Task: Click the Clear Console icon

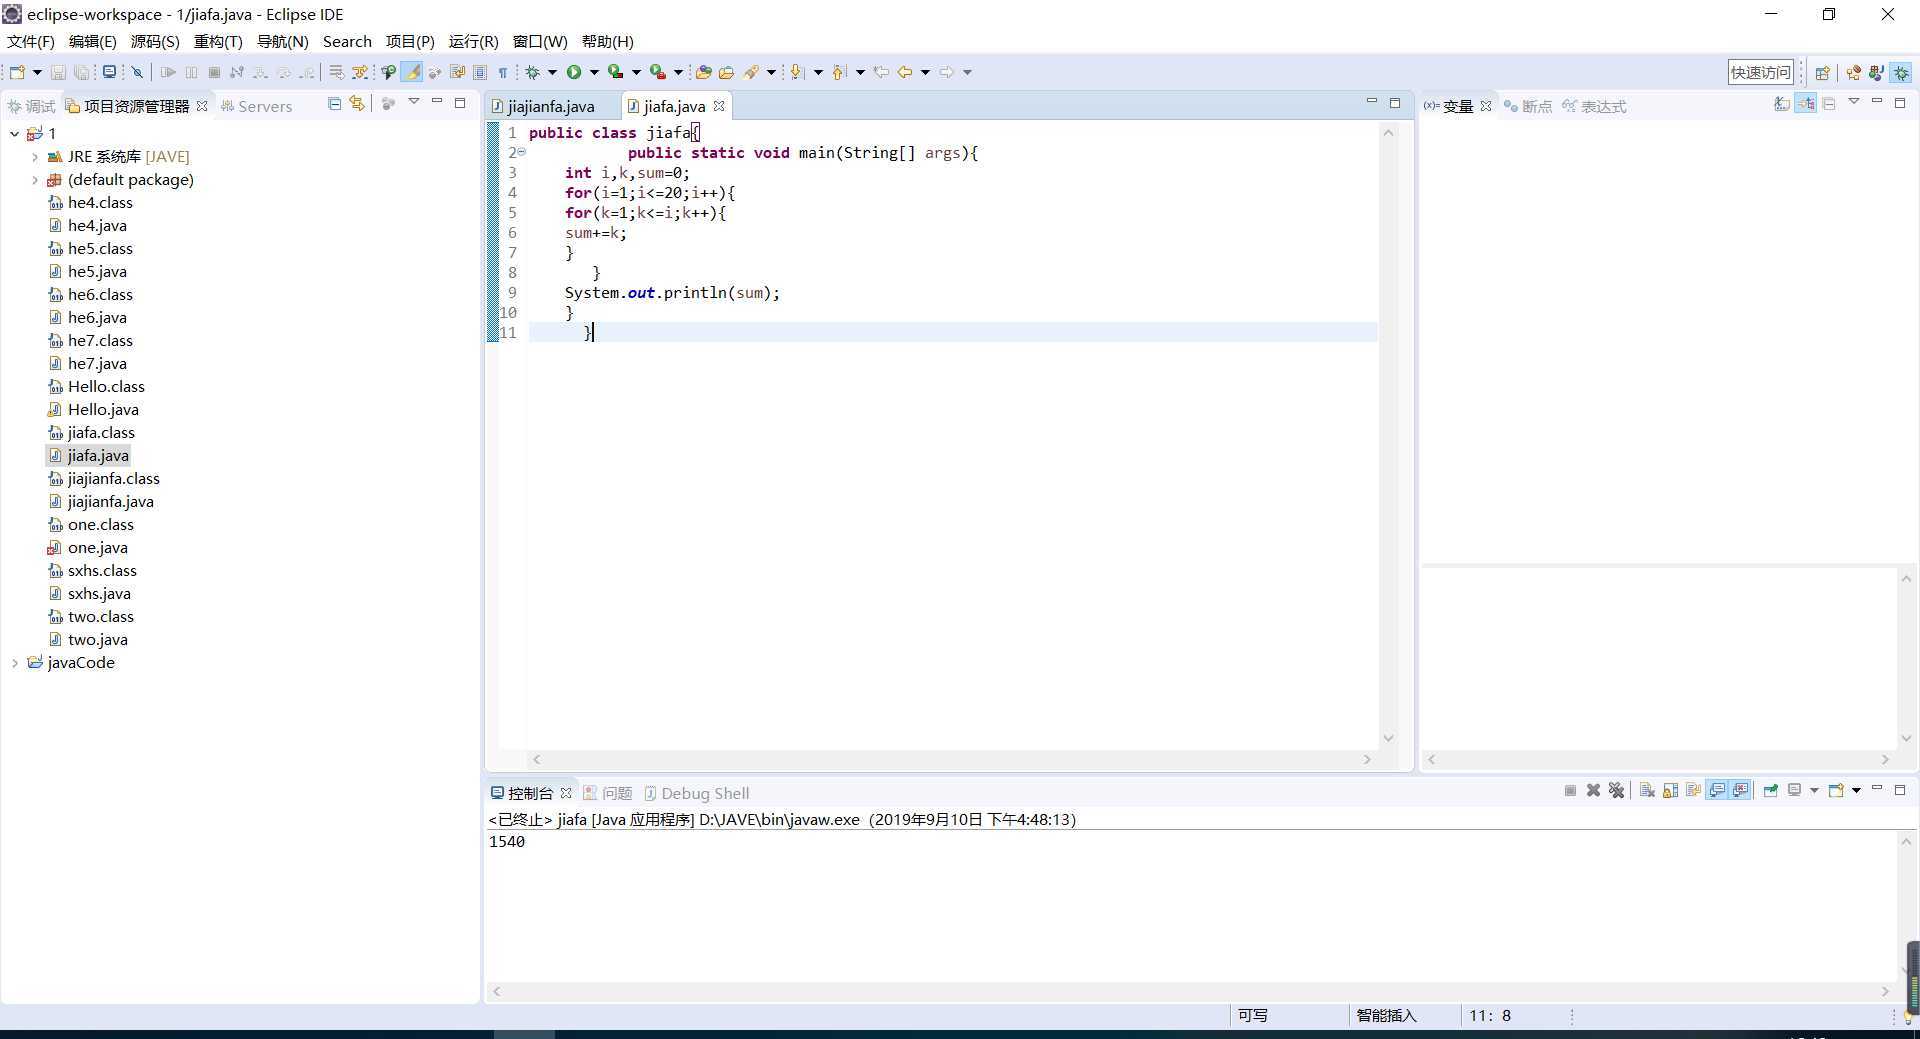Action: (x=1647, y=790)
